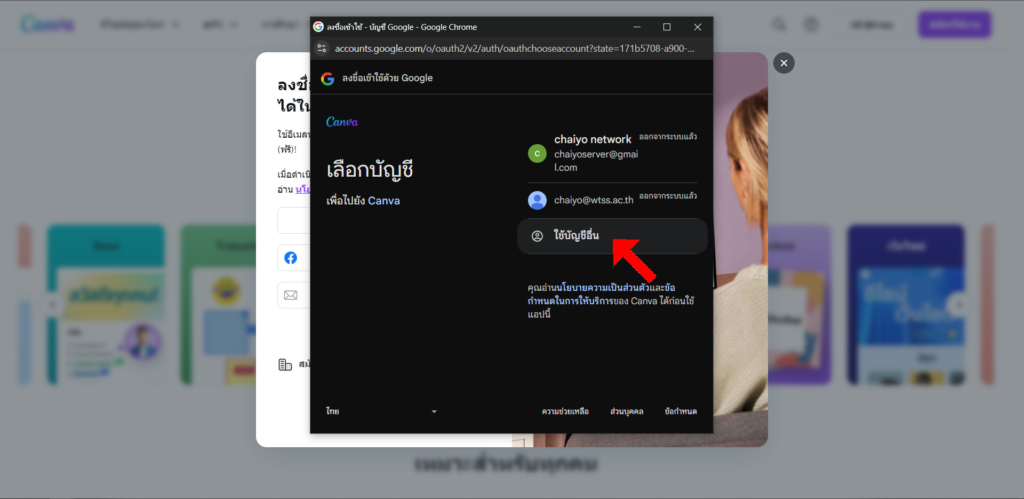Open the ข้อกำหนดในการให้บริการ terms of service link

[x=601, y=295]
